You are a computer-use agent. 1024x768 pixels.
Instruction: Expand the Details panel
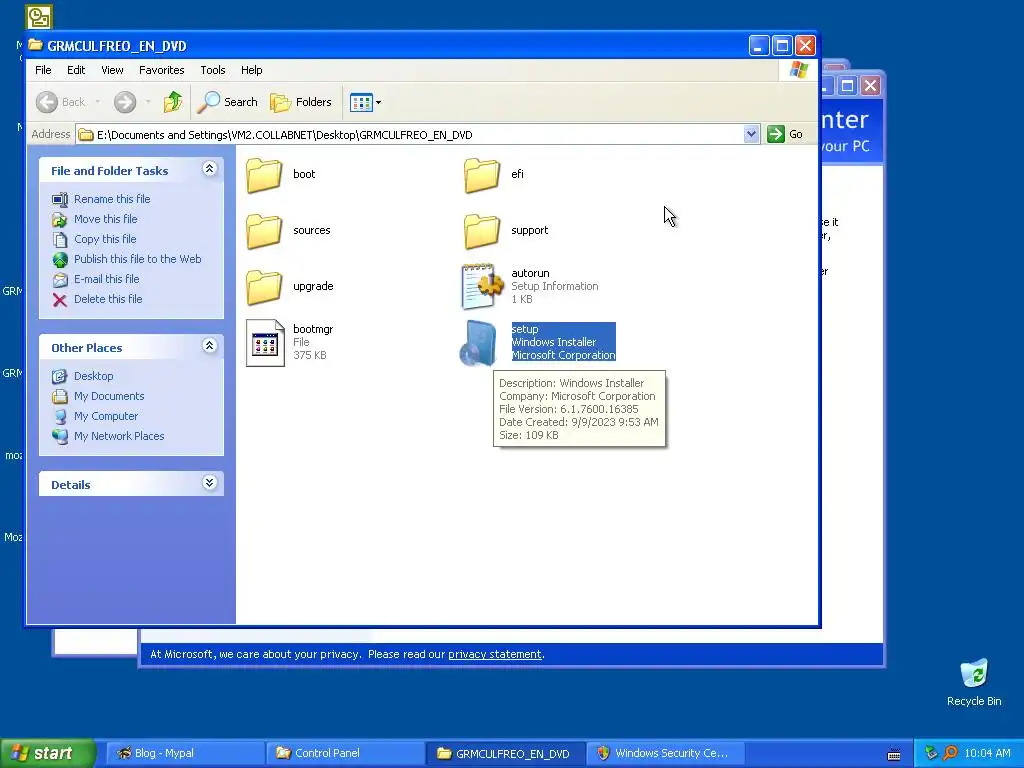[209, 483]
